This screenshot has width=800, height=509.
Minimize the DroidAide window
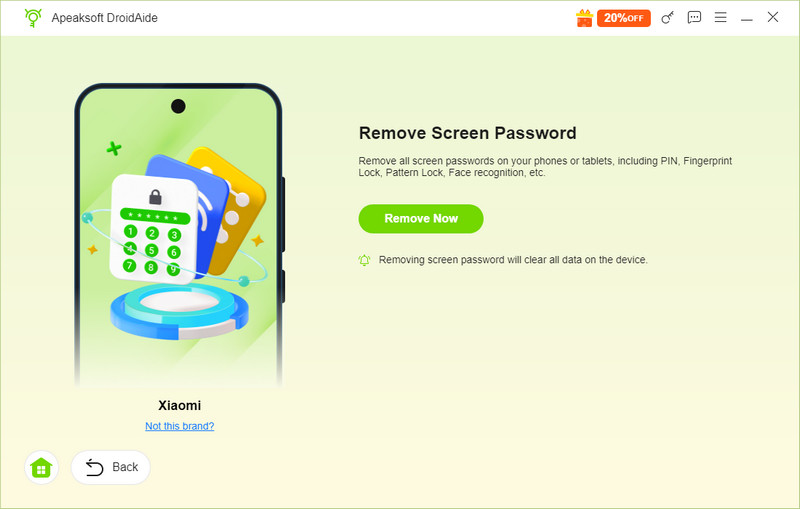coord(746,19)
